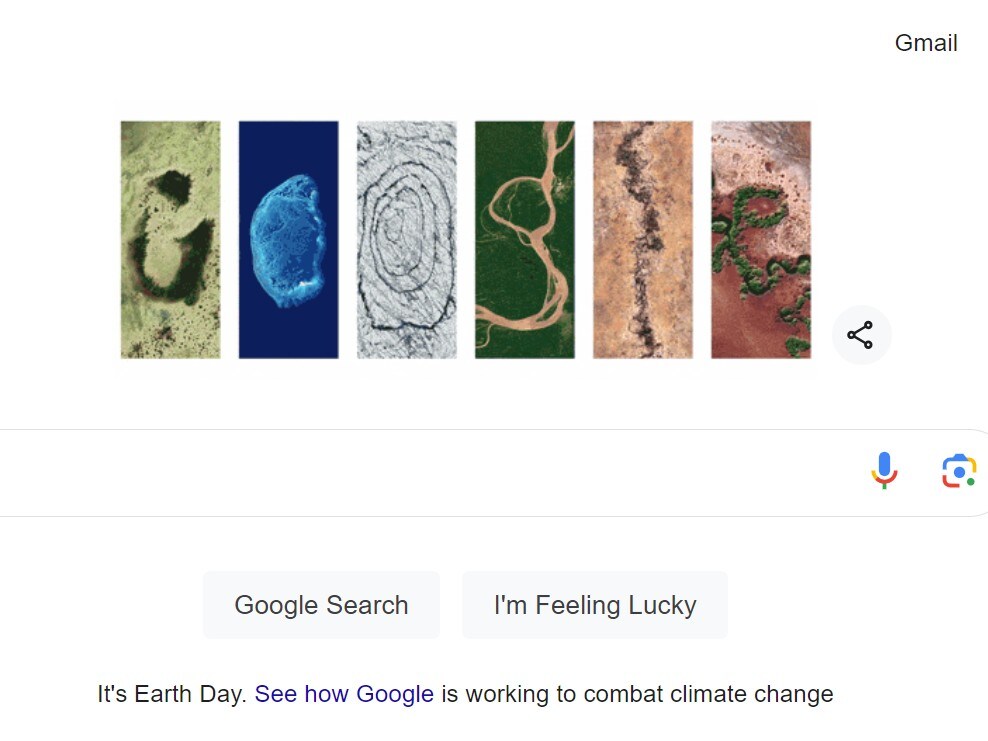988x741 pixels.
Task: Open the grey concentric rings doodle tile
Action: point(406,240)
